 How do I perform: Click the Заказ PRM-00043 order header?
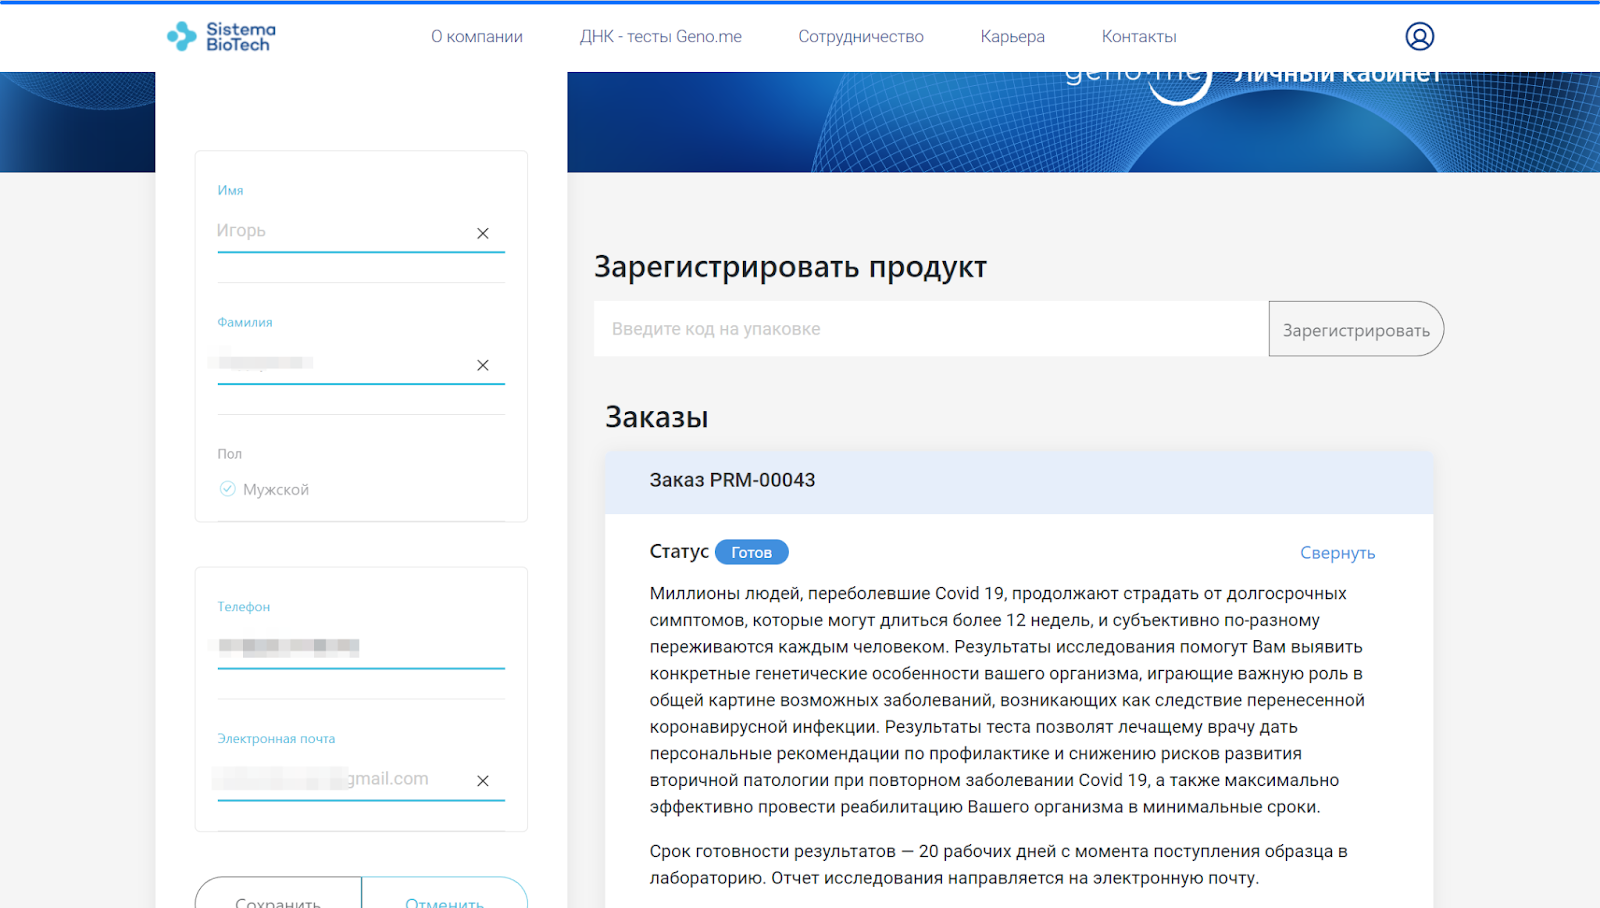coord(1019,481)
